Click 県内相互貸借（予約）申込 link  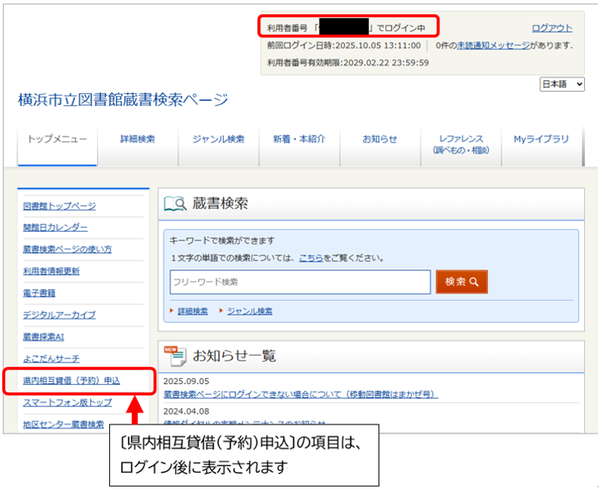[72, 381]
